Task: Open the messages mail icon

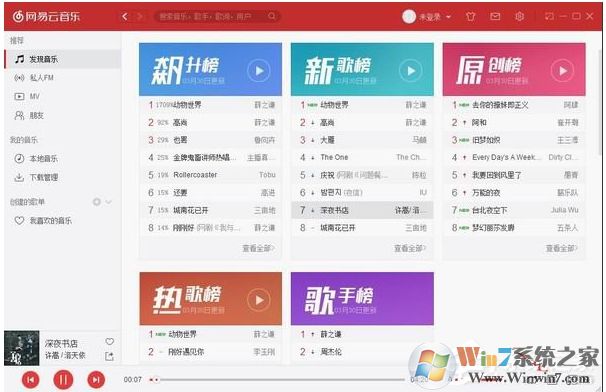Action: click(x=495, y=16)
